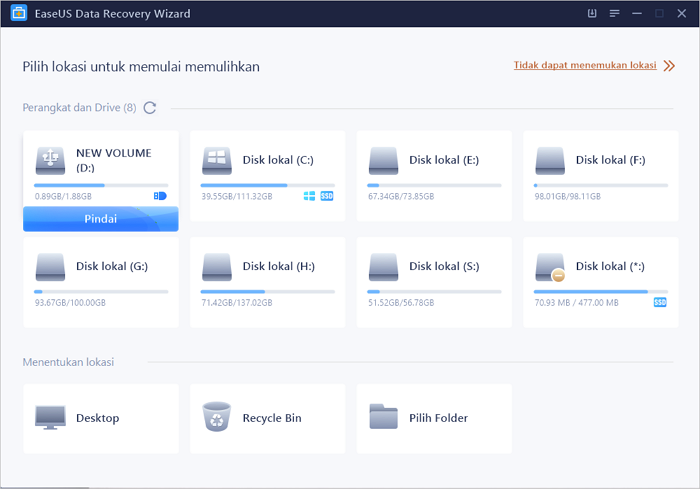Select the Windows drive icon for Disk C
700x489 pixels.
click(217, 161)
